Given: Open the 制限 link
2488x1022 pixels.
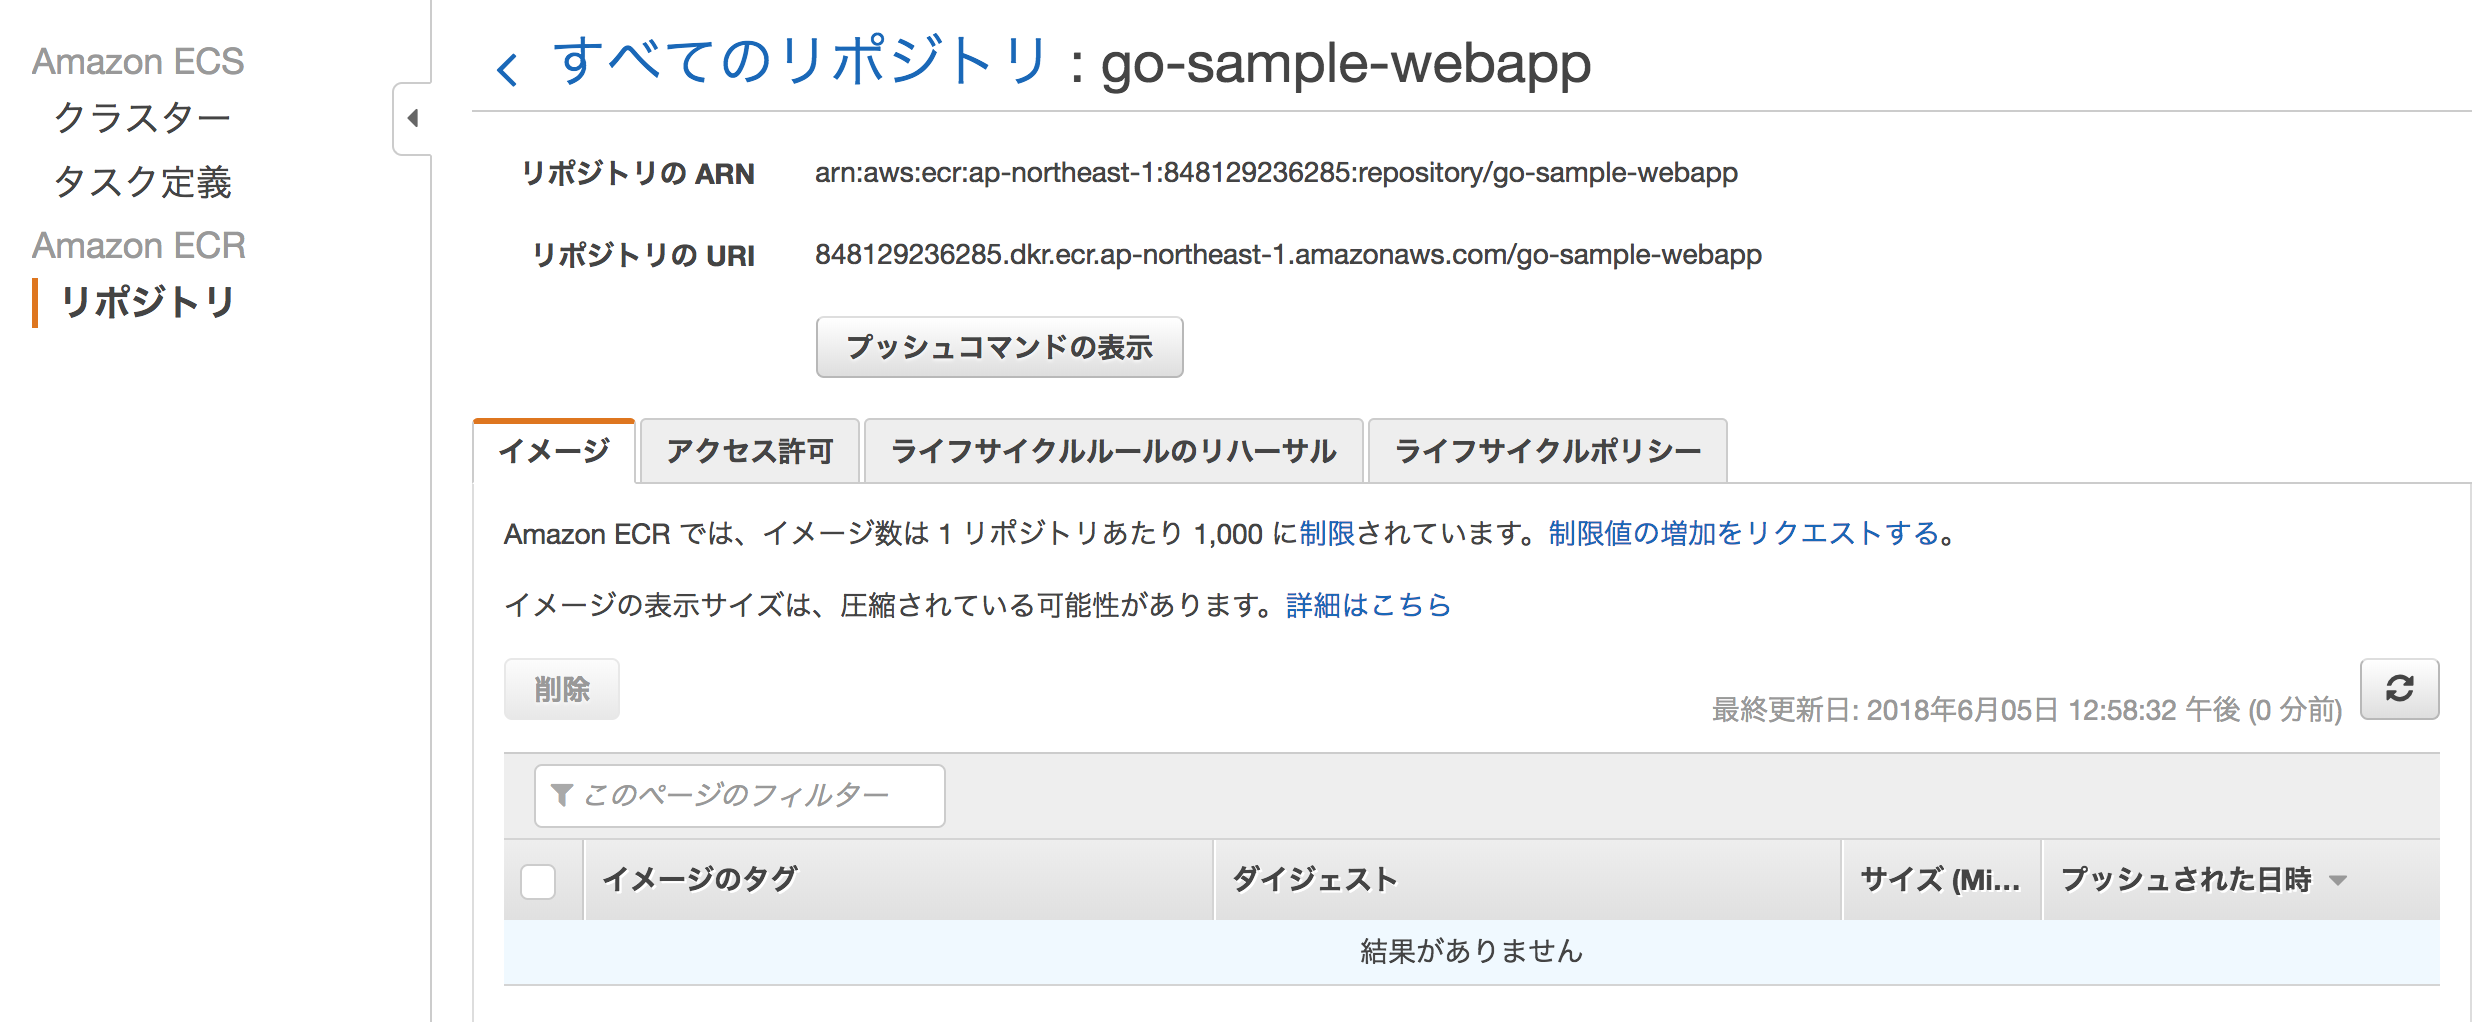Looking at the screenshot, I should point(1327,534).
